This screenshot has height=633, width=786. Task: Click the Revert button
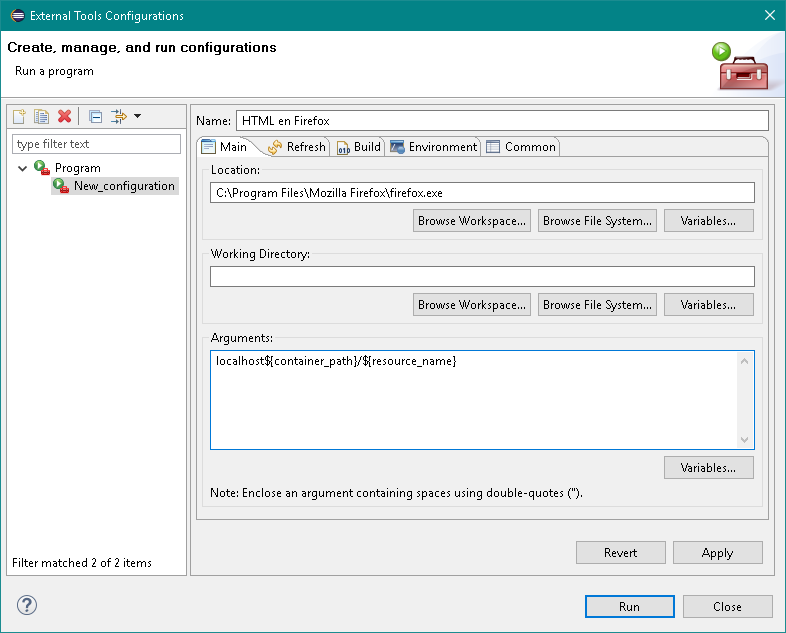(621, 553)
